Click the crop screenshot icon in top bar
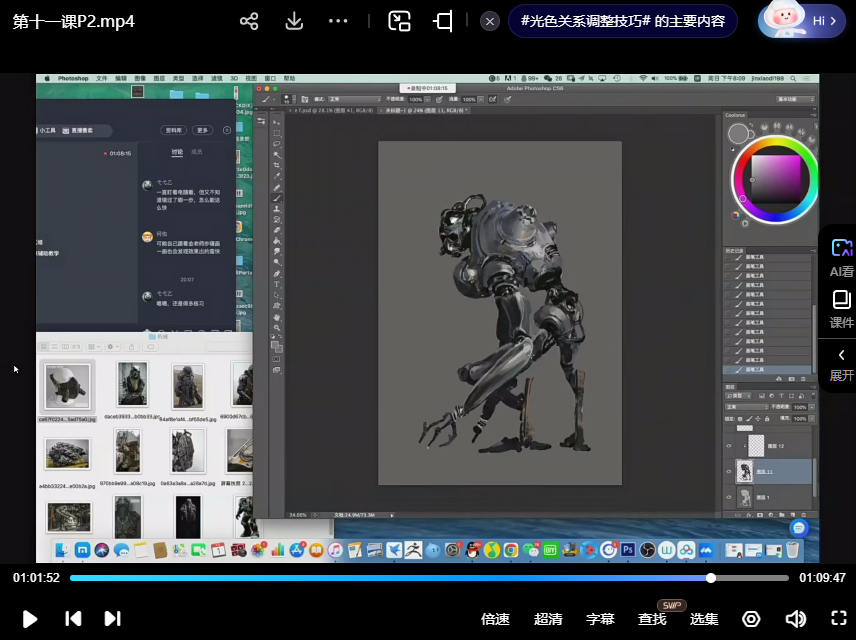 tap(443, 21)
